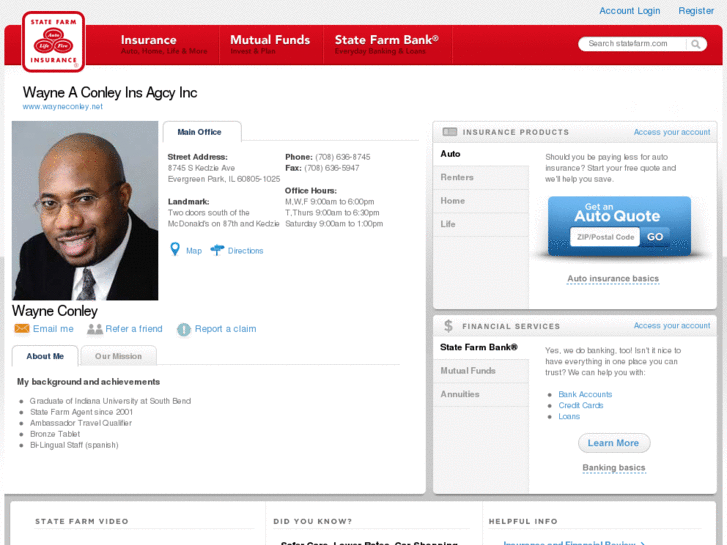Click the Account Login link

[x=630, y=11]
